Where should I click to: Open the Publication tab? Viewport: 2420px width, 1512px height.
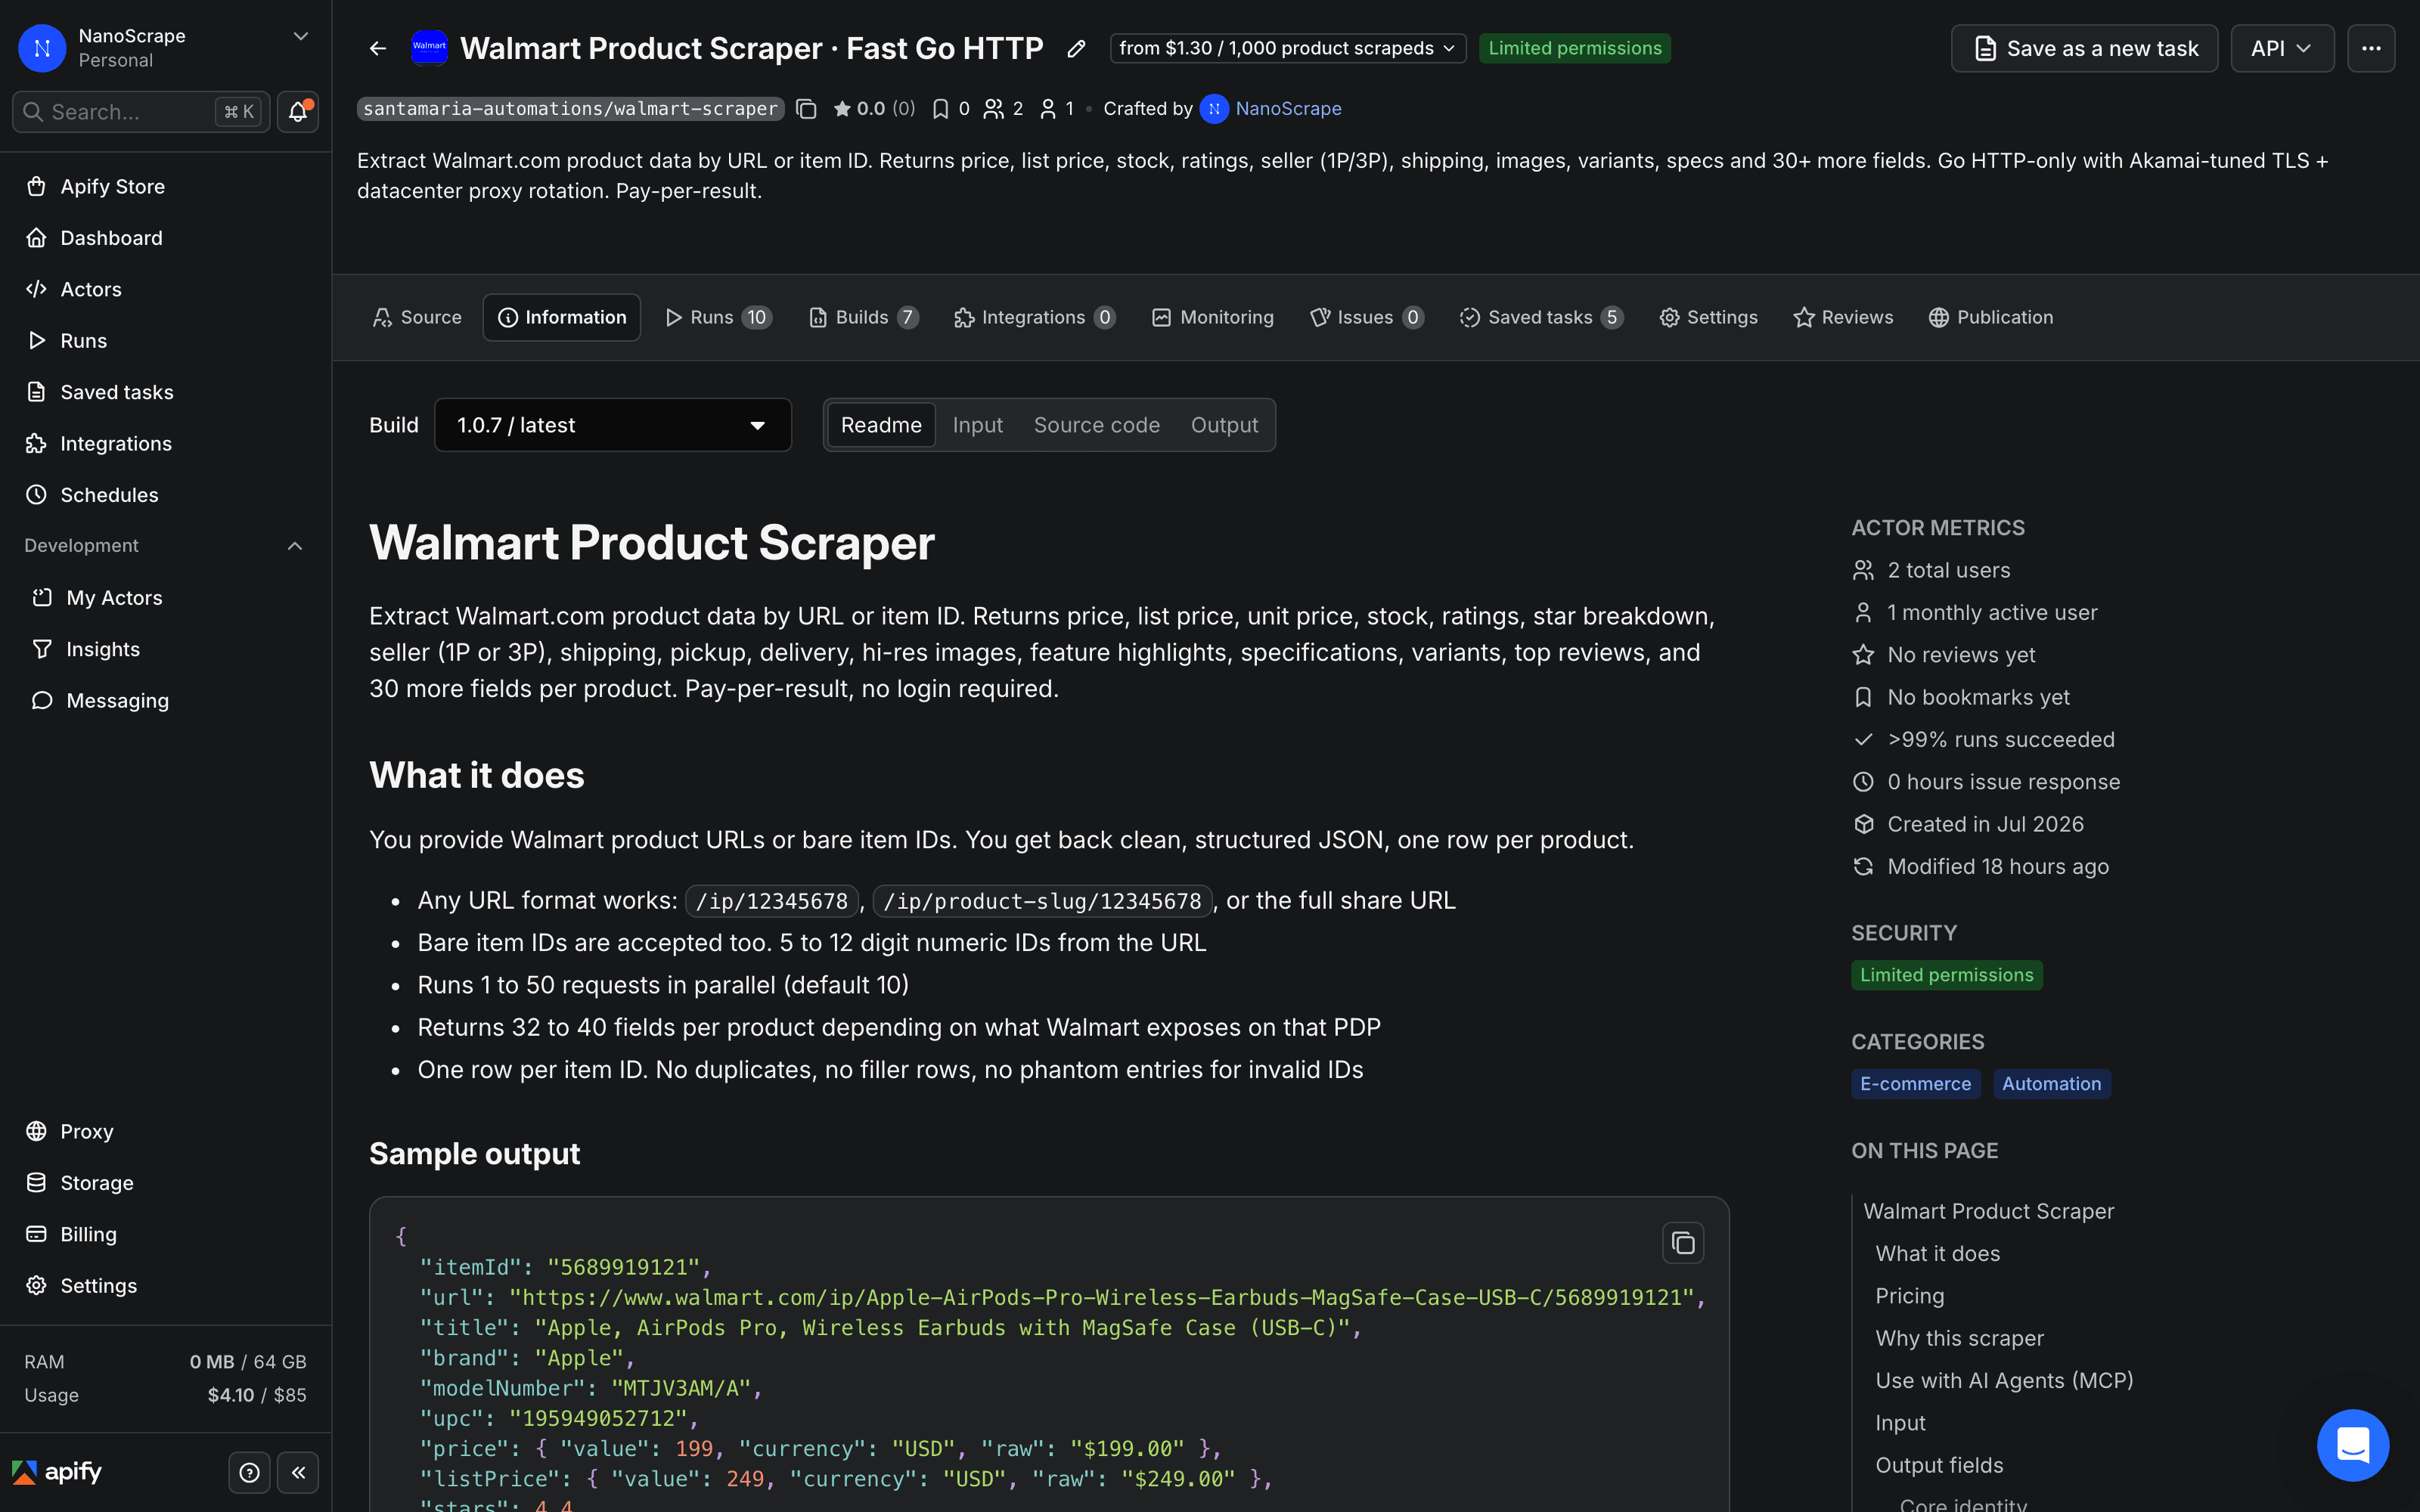tap(1991, 317)
